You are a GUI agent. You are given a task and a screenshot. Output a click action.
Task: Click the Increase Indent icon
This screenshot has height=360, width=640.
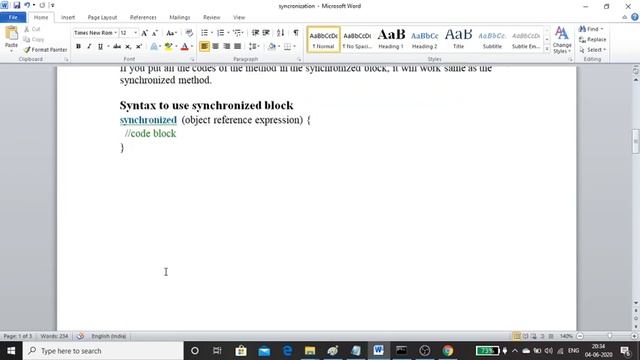tap(266, 33)
